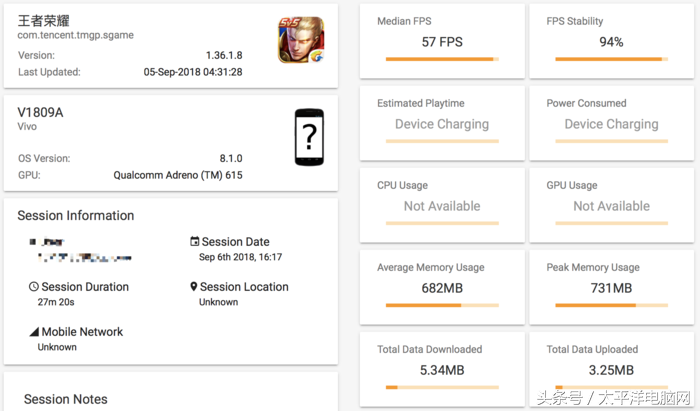Click the Session Location pin icon
The width and height of the screenshot is (700, 411).
(x=193, y=286)
